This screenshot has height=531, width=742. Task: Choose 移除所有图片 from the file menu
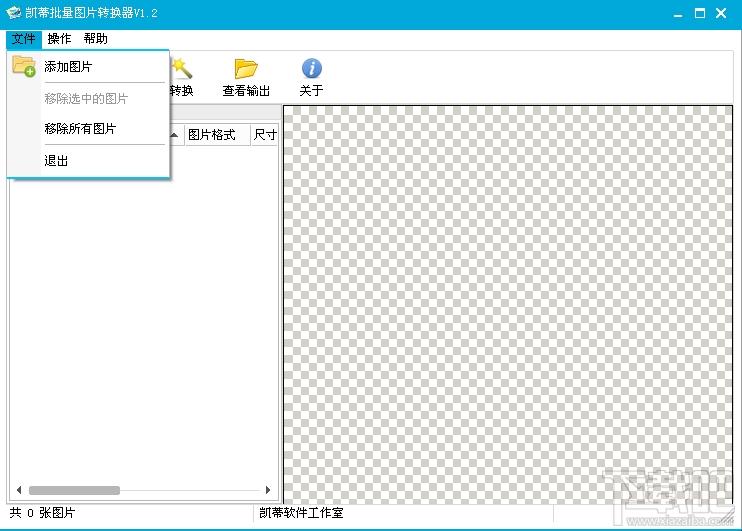pyautogui.click(x=80, y=129)
